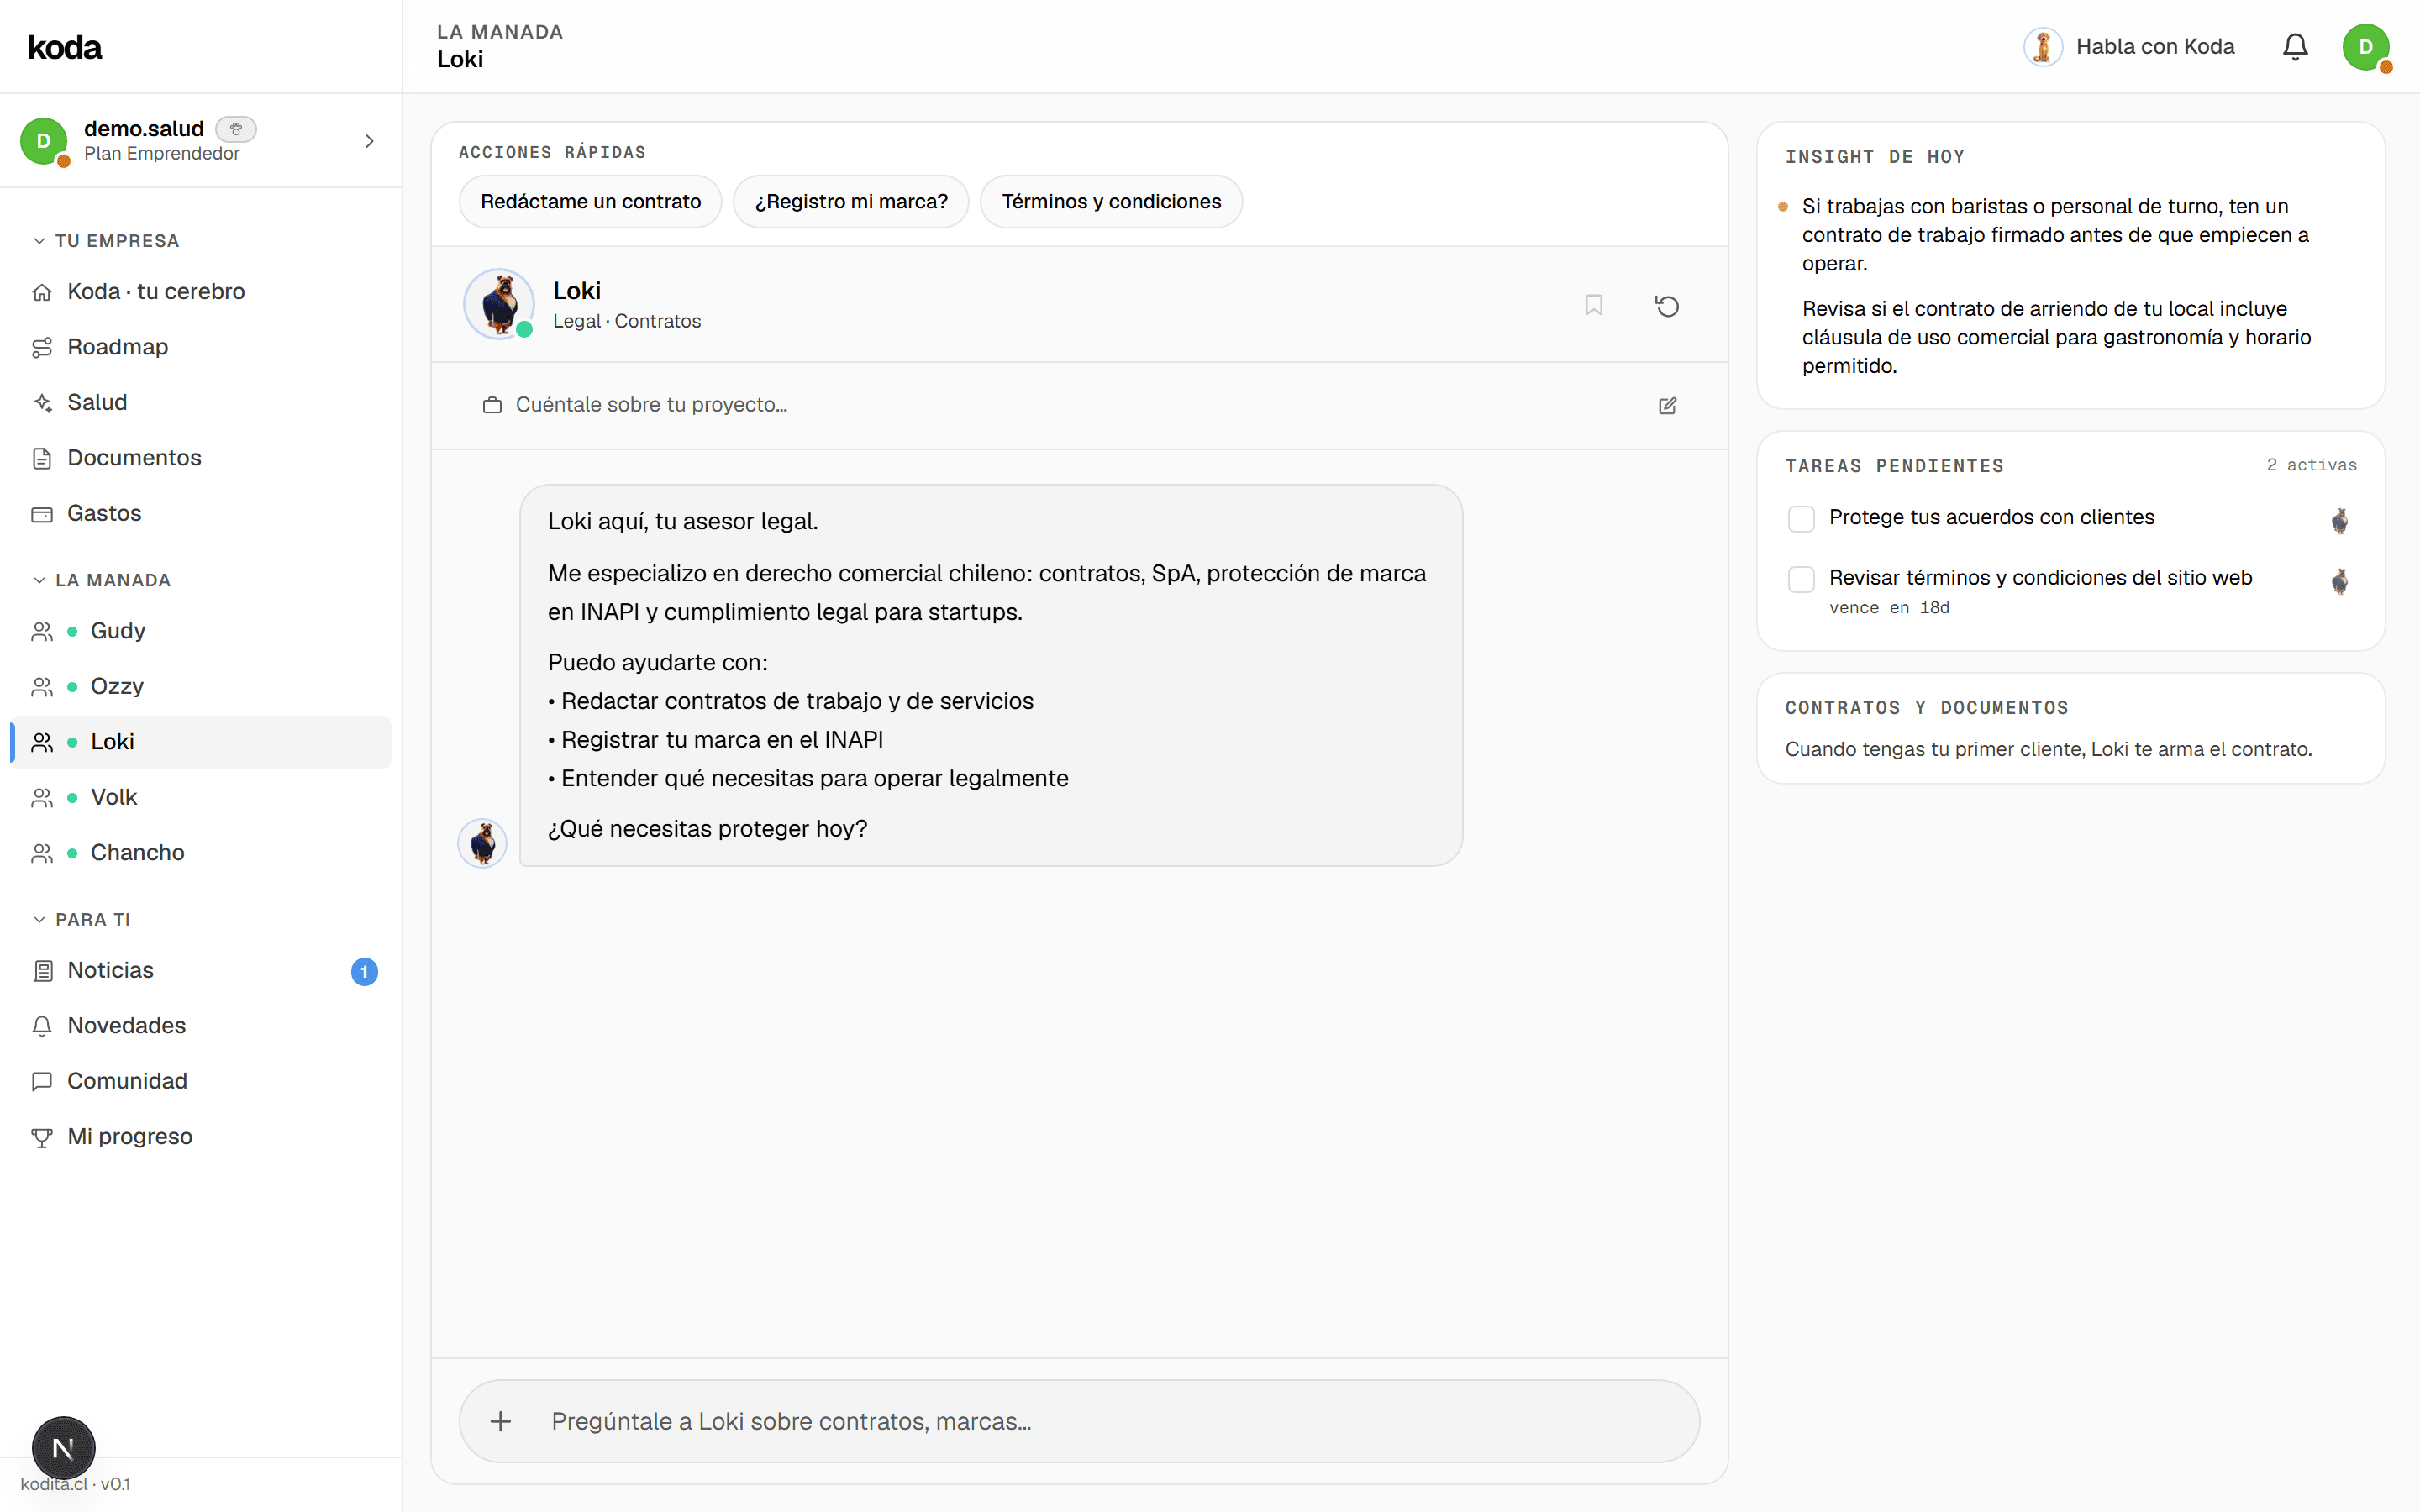
Task: Click Términos y condiciones quick action
Action: [x=1111, y=202]
